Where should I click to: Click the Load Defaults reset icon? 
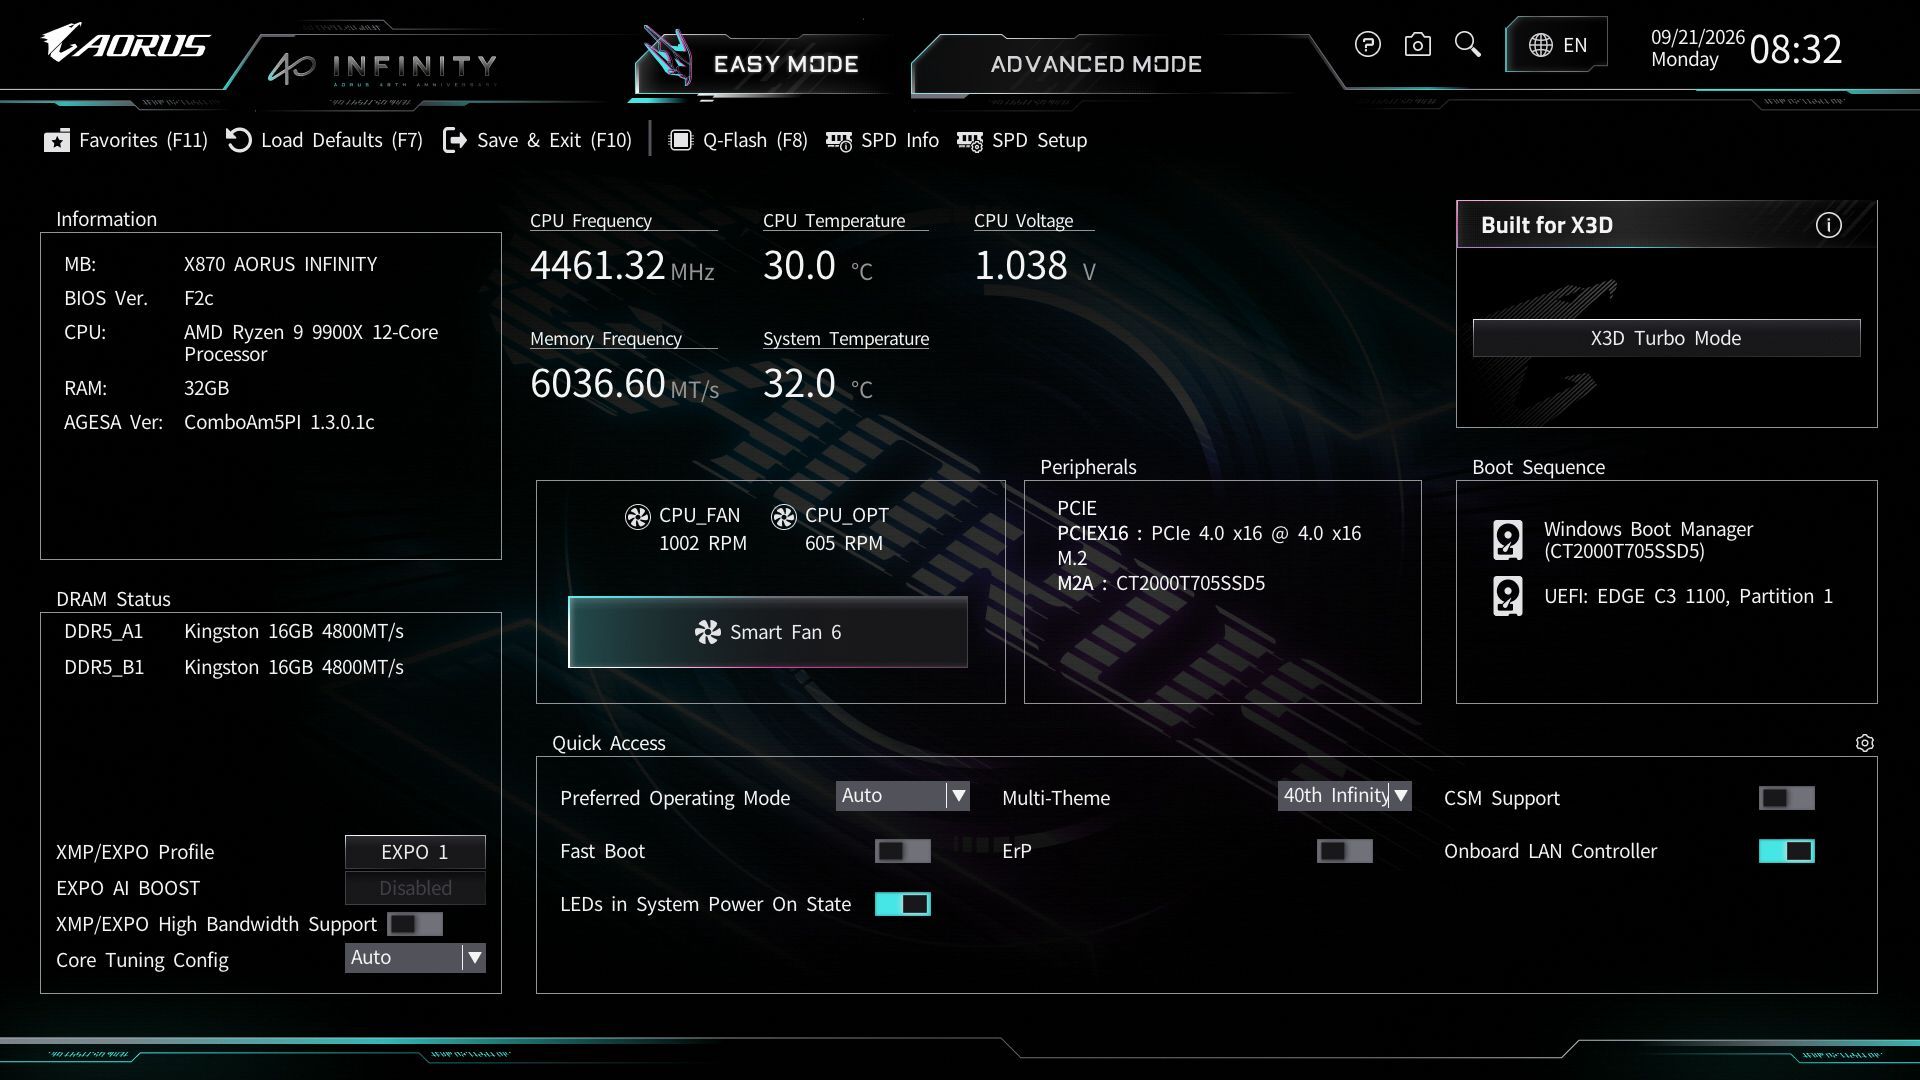click(239, 140)
